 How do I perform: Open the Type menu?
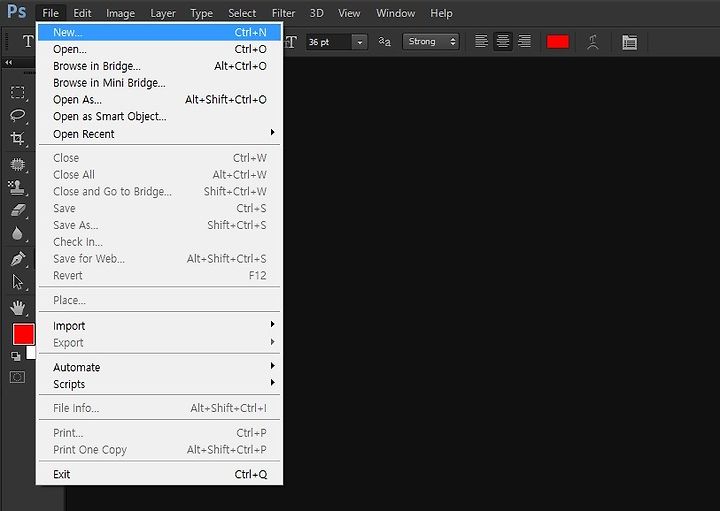[202, 13]
